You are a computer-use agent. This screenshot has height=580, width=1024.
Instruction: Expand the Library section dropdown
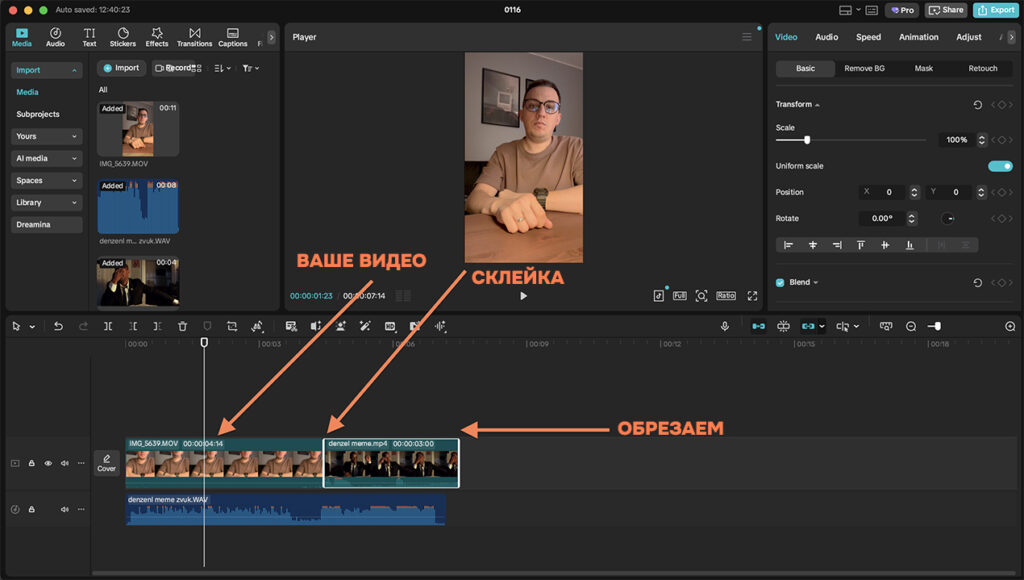tap(46, 202)
